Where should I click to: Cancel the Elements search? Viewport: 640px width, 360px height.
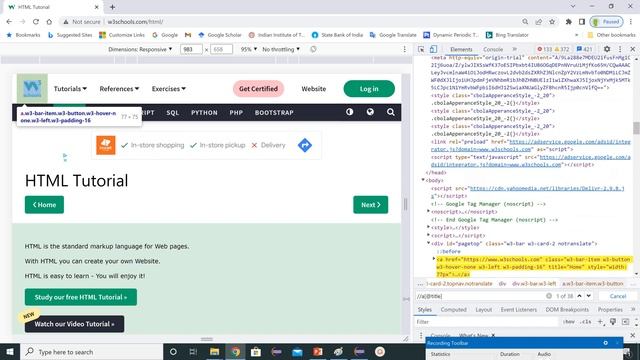[618, 296]
